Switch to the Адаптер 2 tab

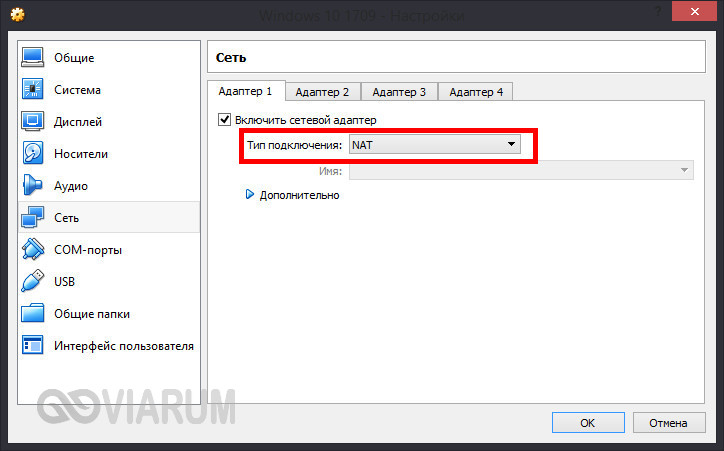click(322, 92)
